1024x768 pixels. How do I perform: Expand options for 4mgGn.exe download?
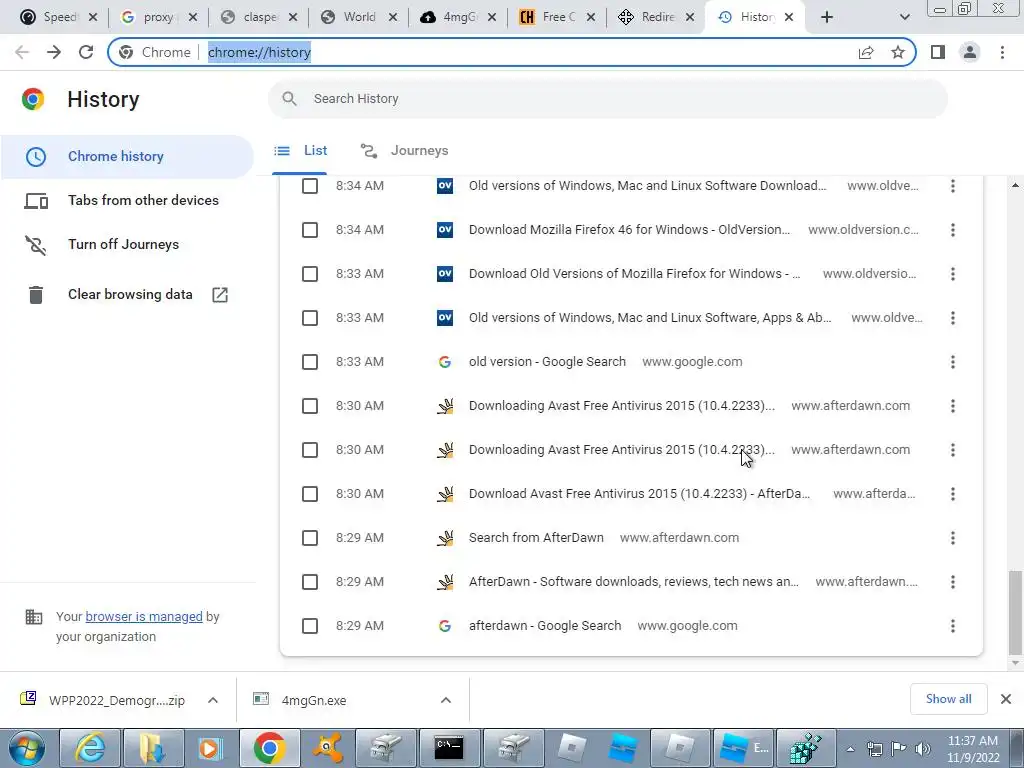coord(446,700)
